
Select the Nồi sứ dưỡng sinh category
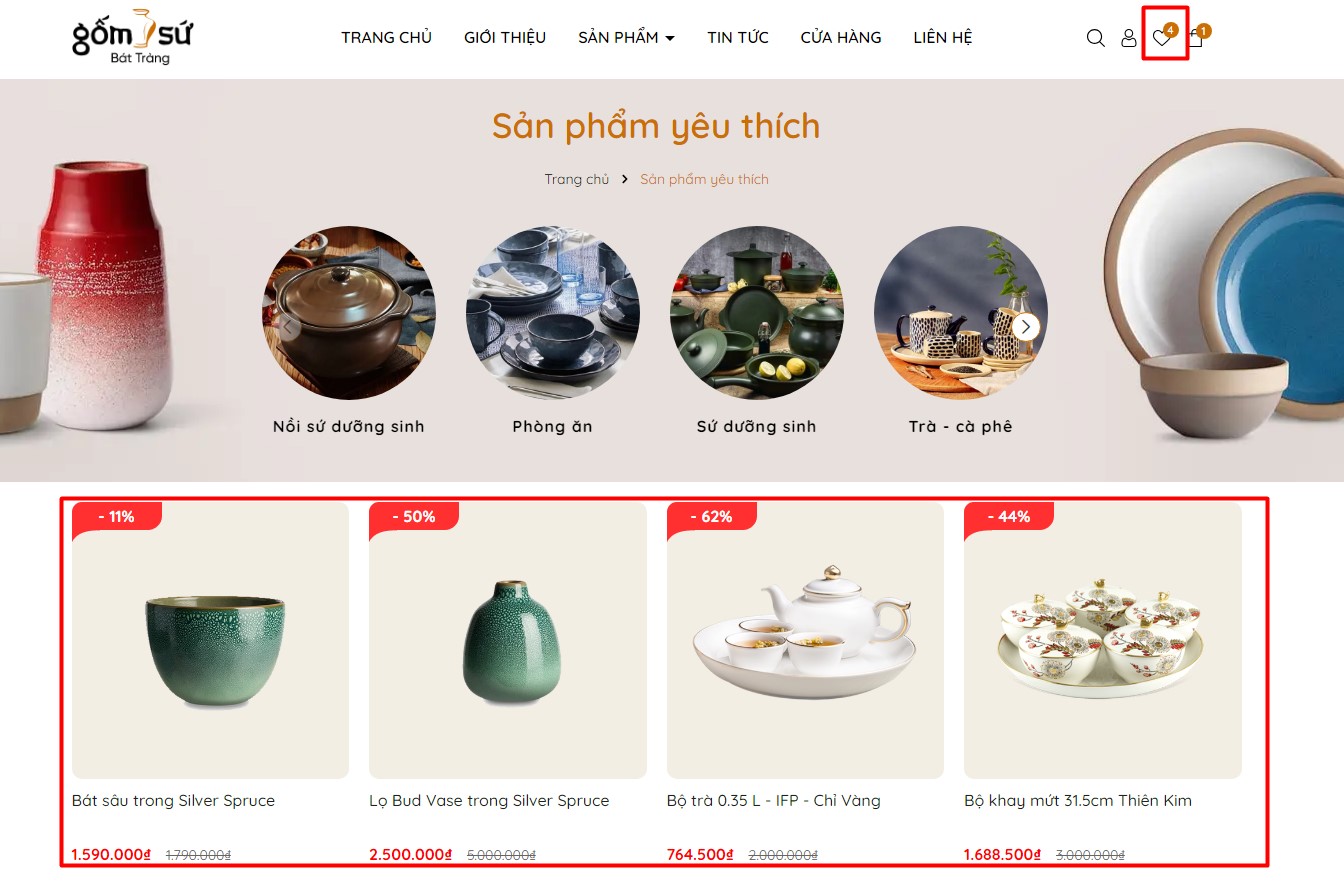pos(349,426)
